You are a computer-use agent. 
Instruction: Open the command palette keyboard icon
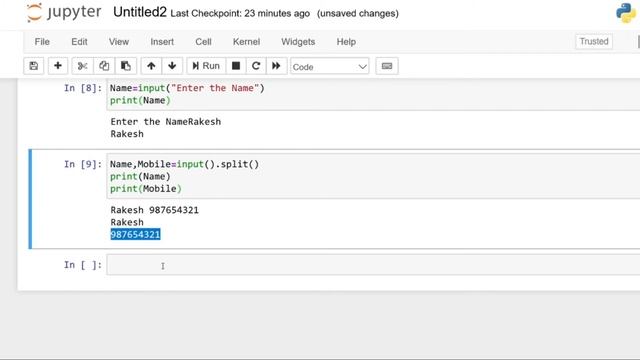387,66
